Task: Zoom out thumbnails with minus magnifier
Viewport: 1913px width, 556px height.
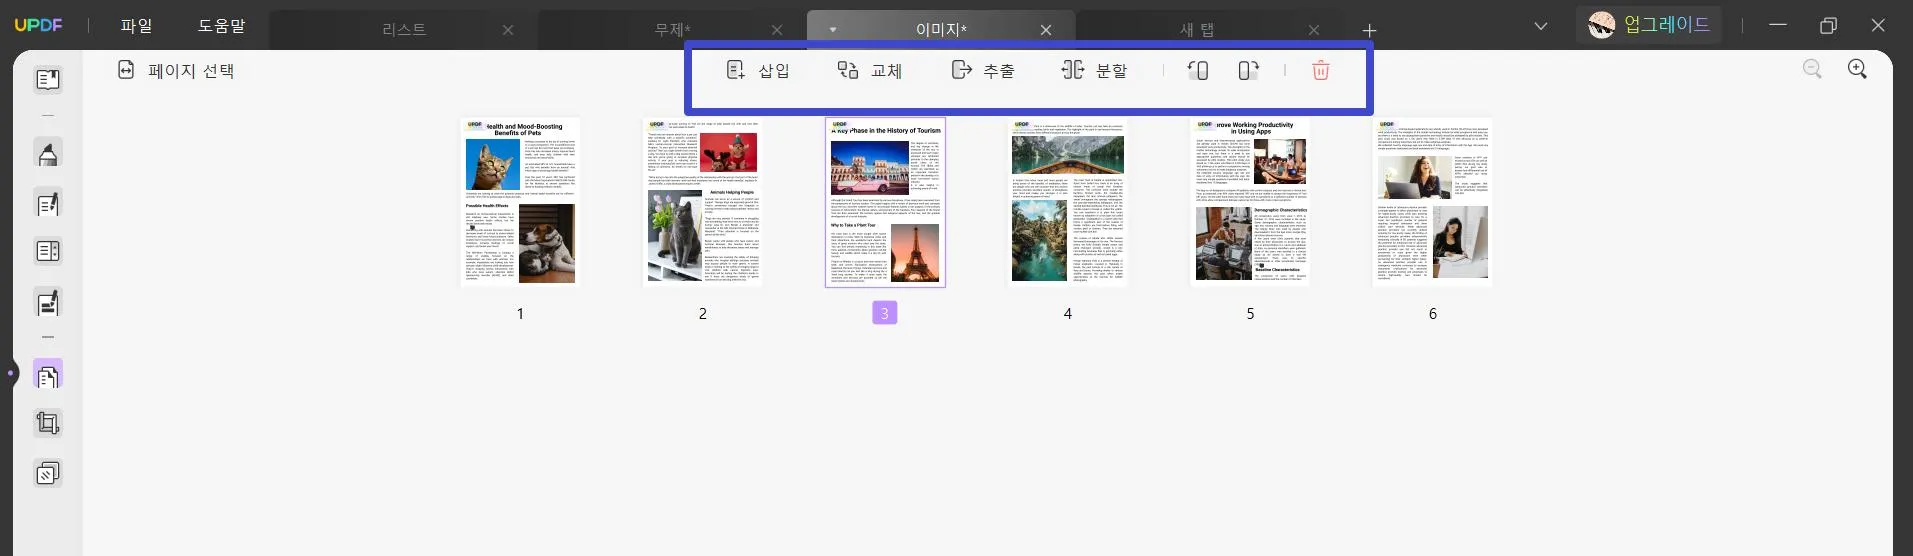Action: coord(1812,69)
